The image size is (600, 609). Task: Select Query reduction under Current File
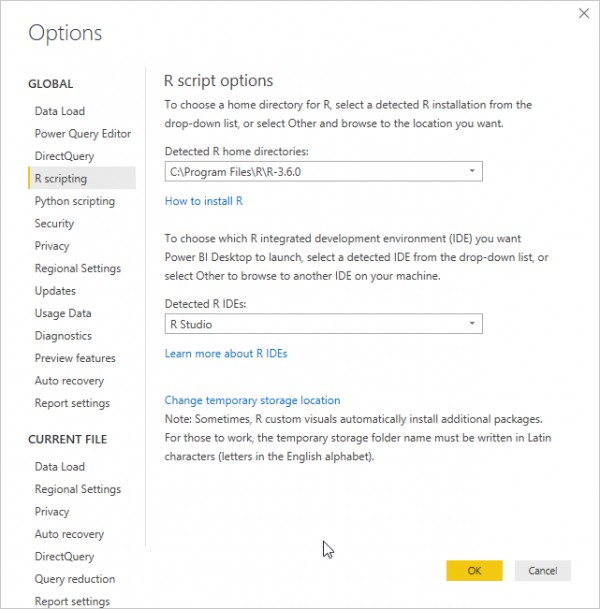coord(75,579)
